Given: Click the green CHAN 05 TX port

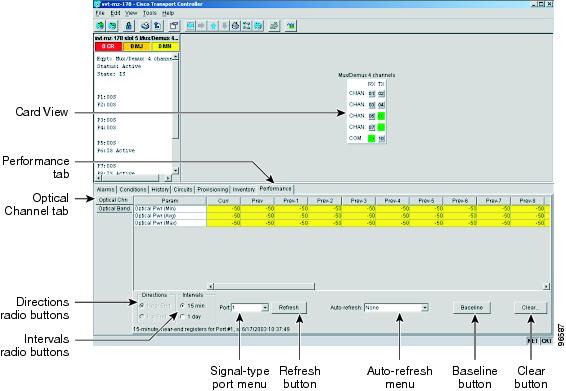Looking at the screenshot, I should click(x=381, y=116).
